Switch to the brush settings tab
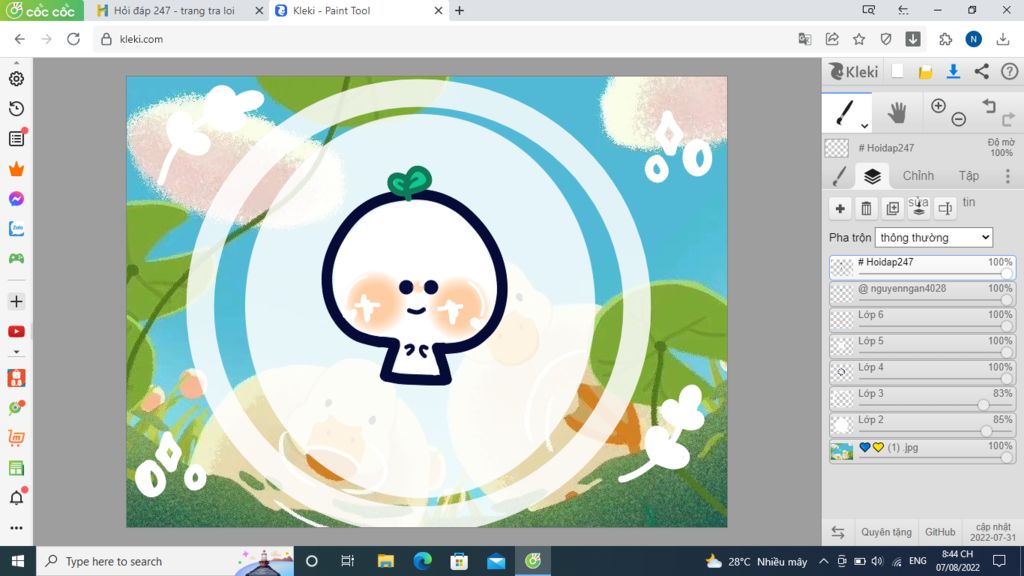The height and width of the screenshot is (576, 1024). click(x=840, y=176)
